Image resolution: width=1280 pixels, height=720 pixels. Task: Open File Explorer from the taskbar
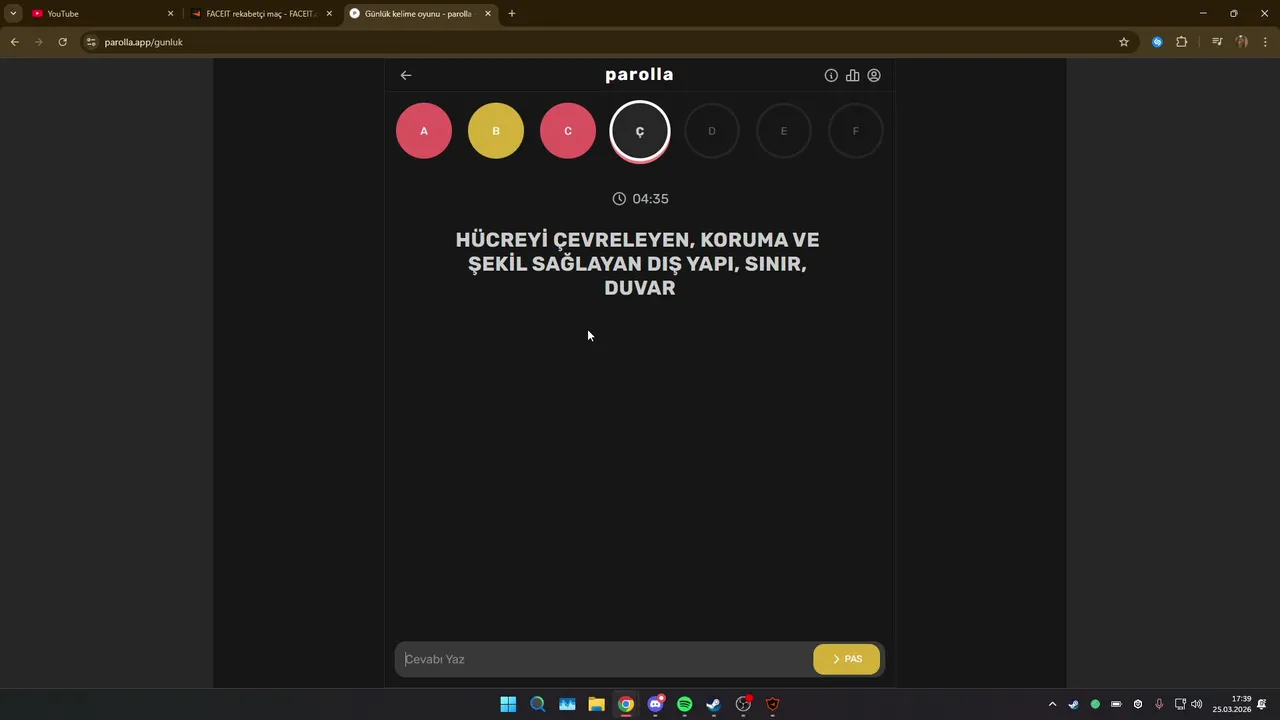[596, 704]
